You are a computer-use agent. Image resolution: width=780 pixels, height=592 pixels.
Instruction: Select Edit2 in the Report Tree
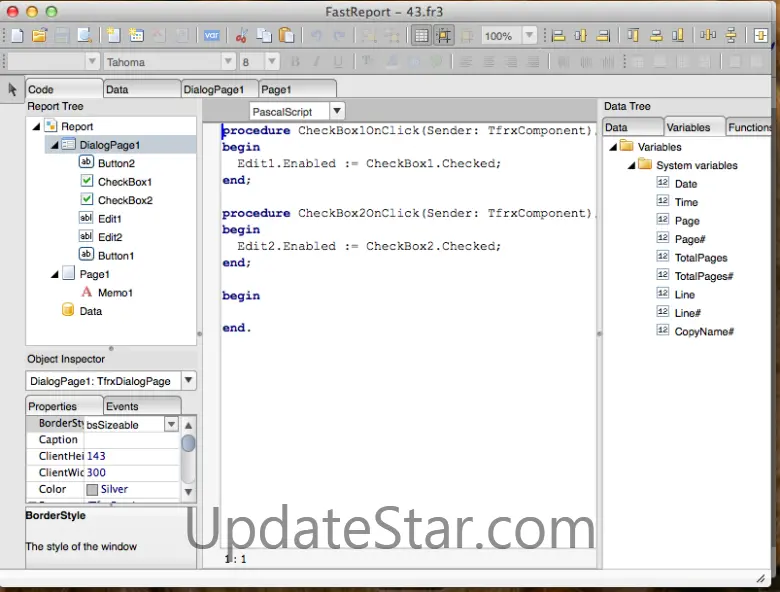pyautogui.click(x=110, y=237)
